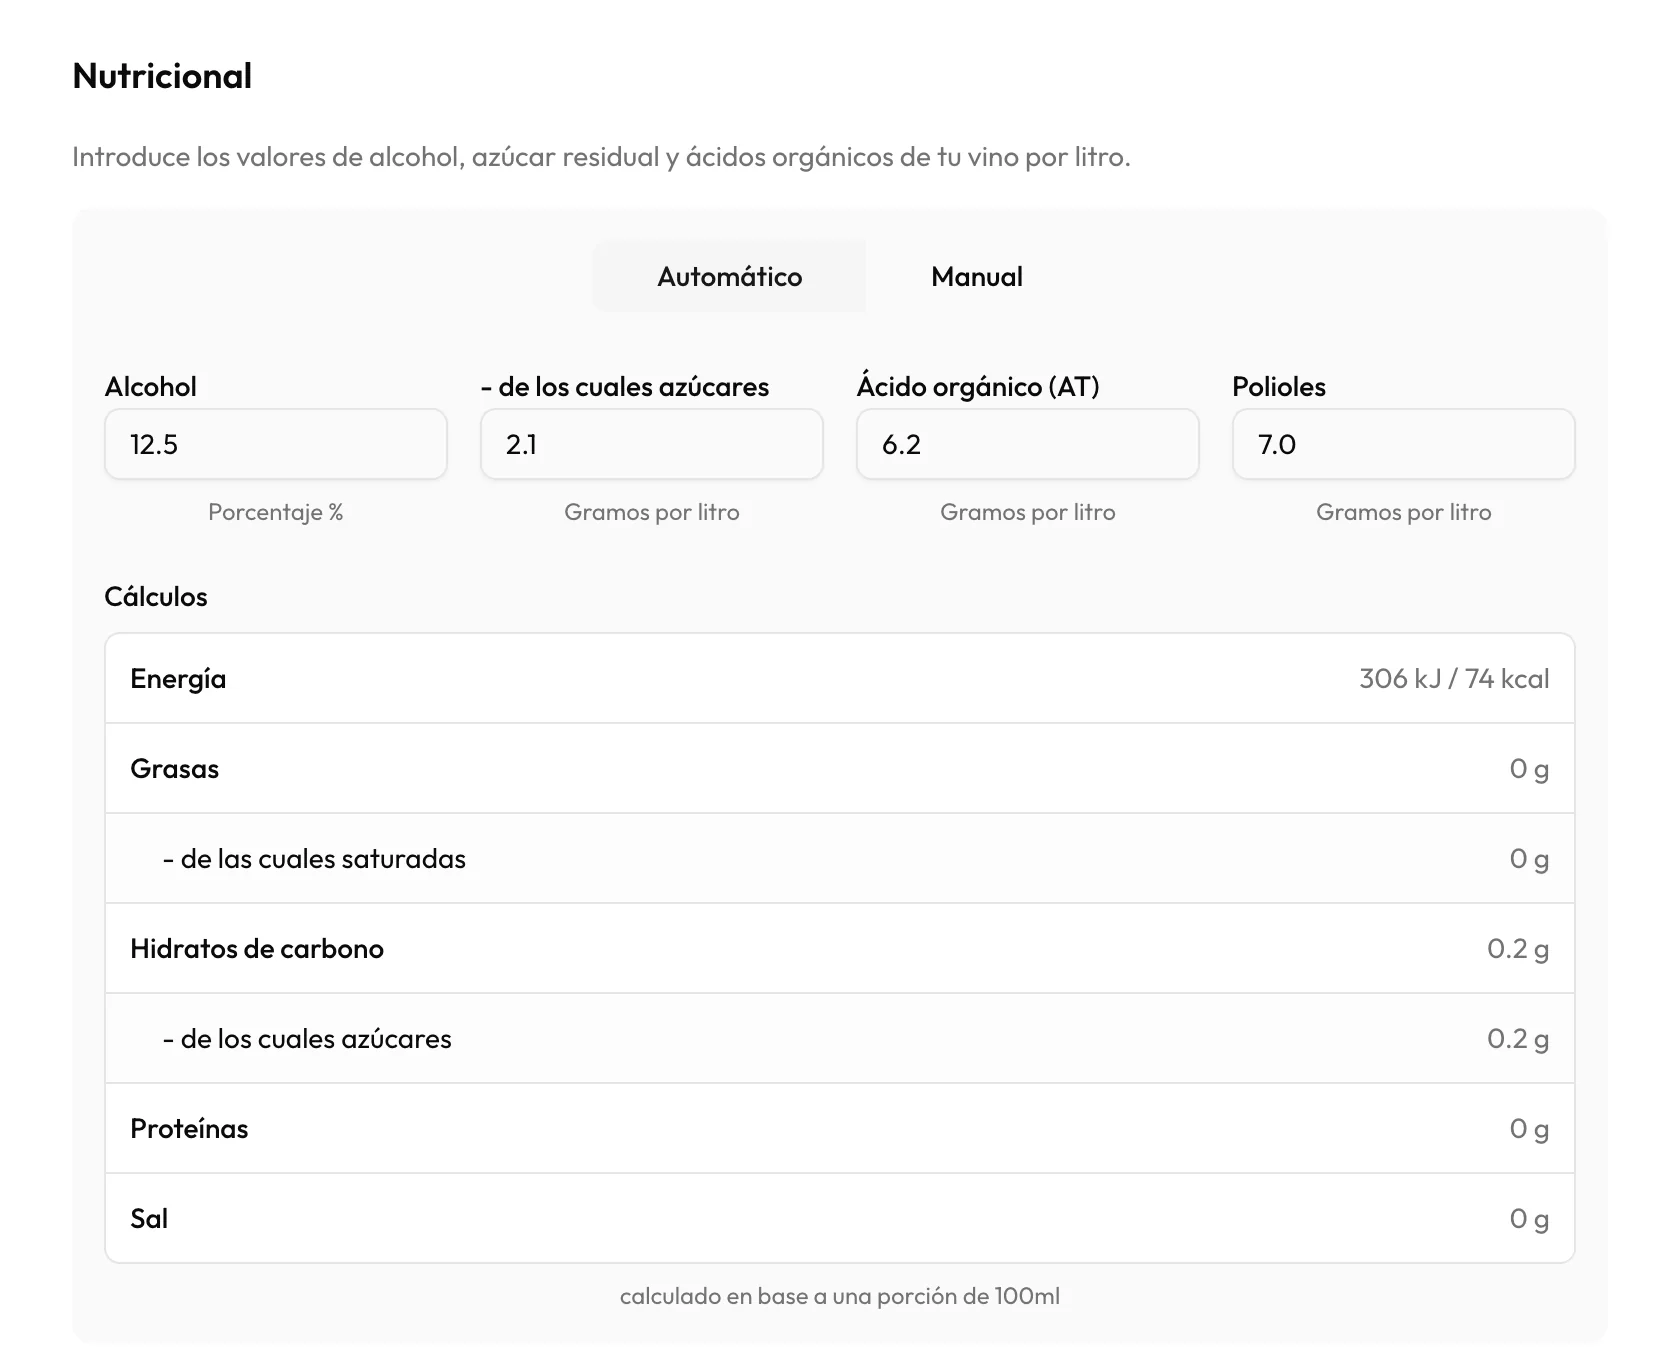Click 'Gramos por litro' under Ácido orgánico field
The height and width of the screenshot is (1370, 1680).
[1028, 512]
